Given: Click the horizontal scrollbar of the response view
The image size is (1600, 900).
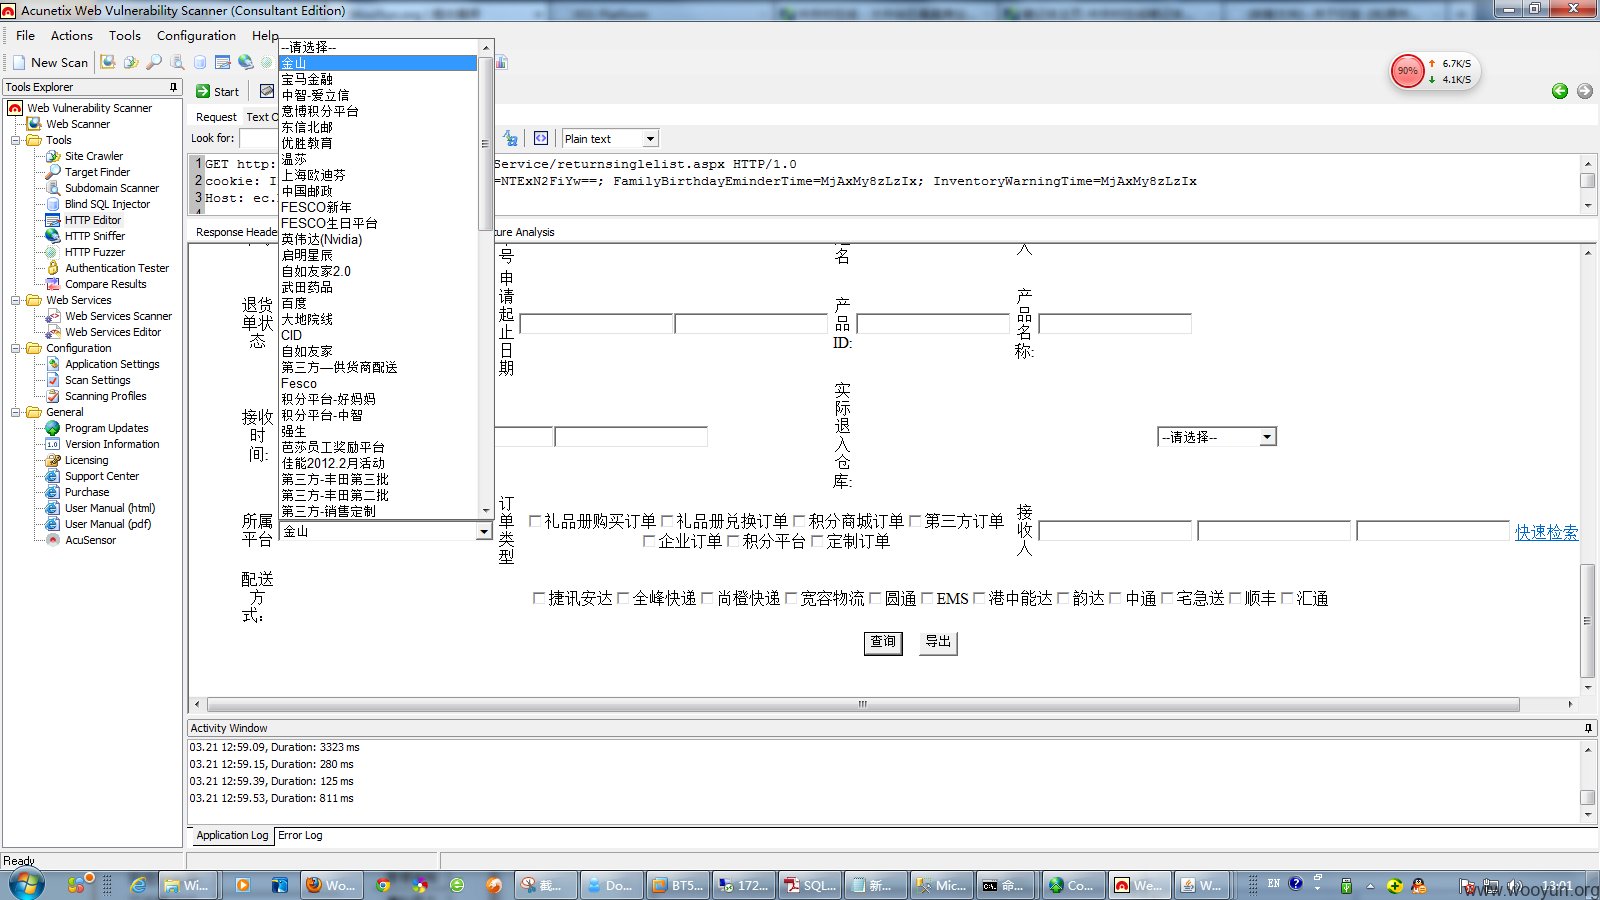Looking at the screenshot, I should [863, 704].
